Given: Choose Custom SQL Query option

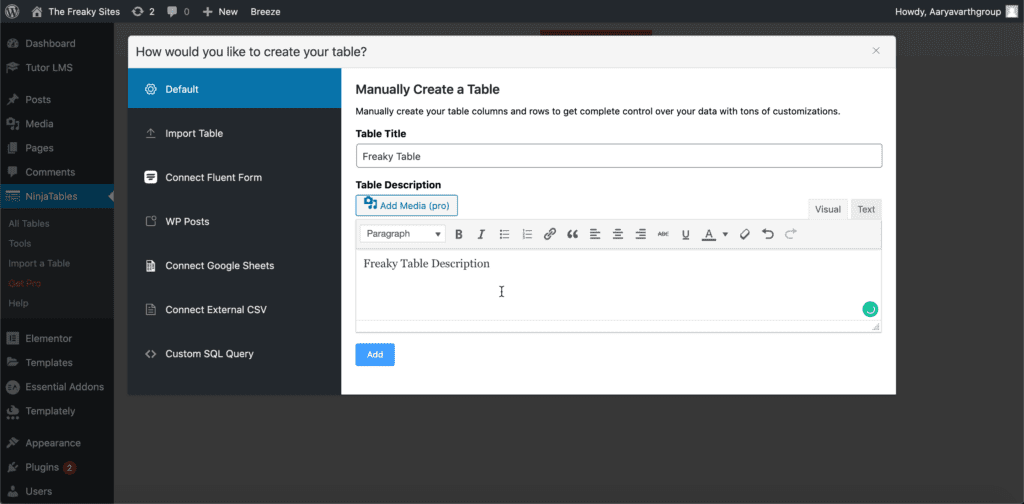Looking at the screenshot, I should [x=234, y=354].
